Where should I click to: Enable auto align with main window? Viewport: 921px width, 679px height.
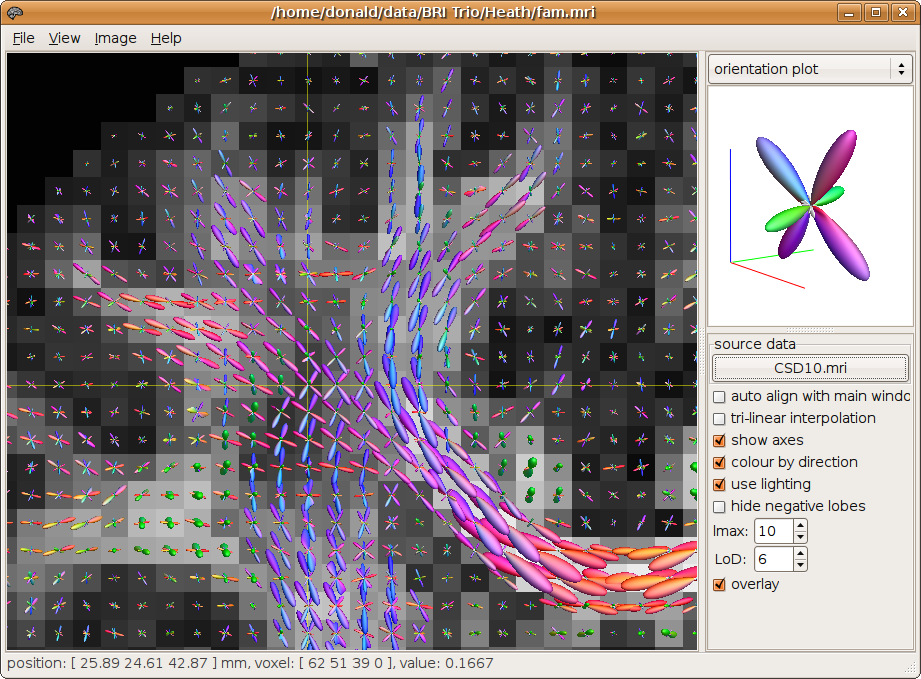(x=719, y=396)
